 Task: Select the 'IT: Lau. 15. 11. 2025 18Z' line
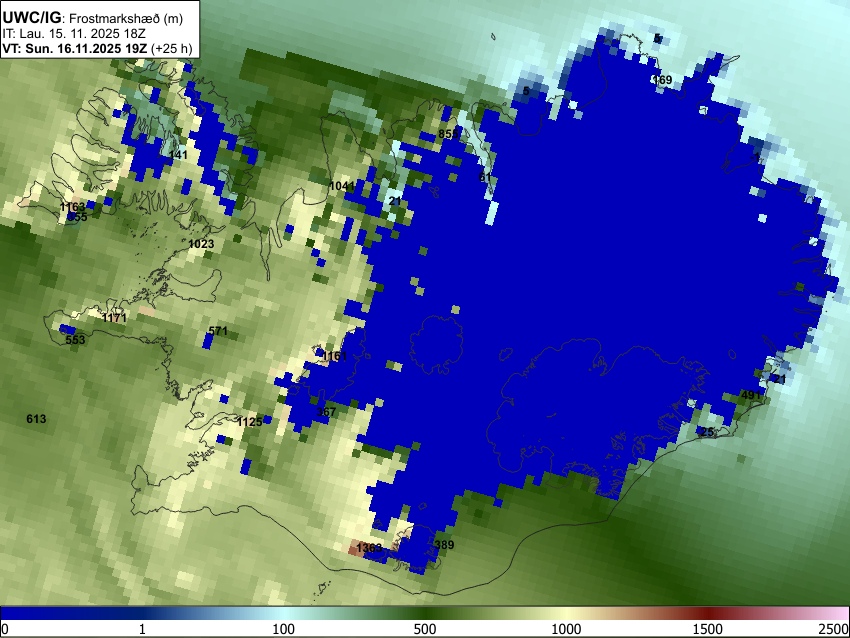coord(74,34)
